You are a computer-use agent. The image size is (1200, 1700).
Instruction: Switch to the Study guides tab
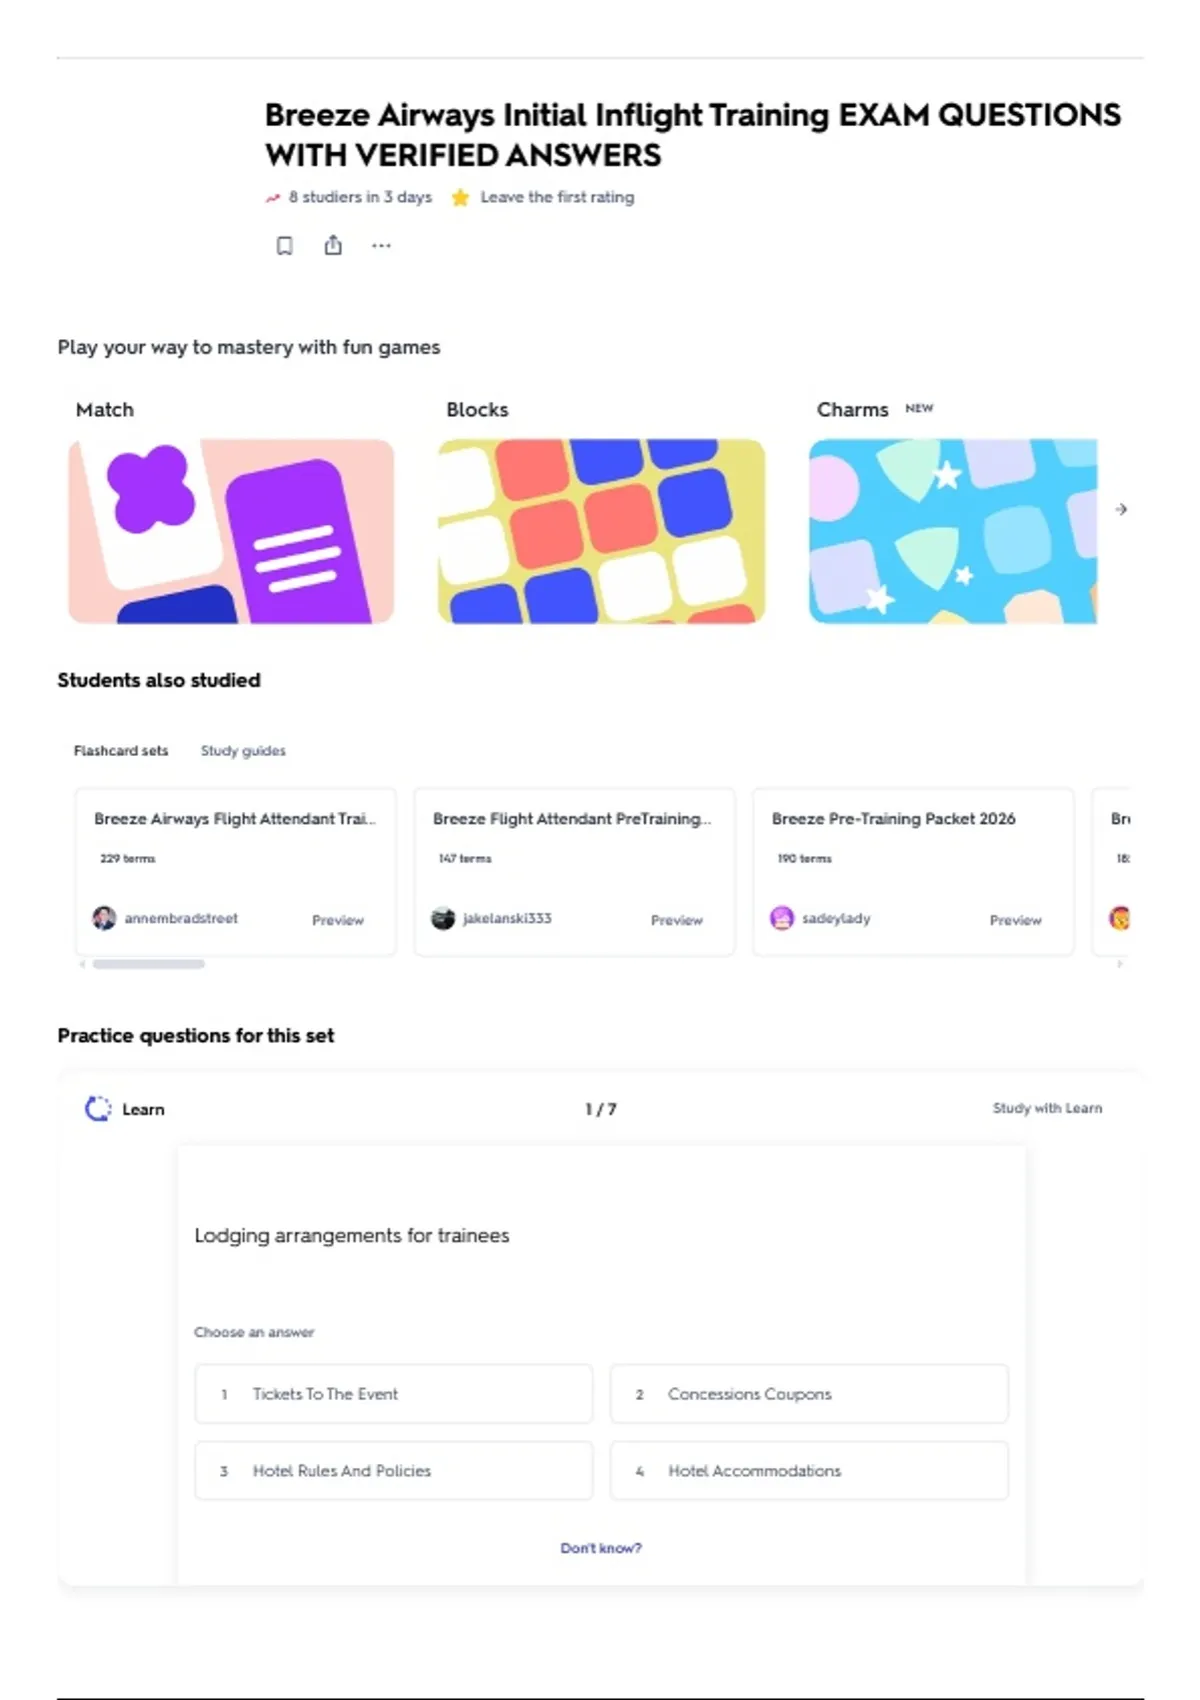tap(243, 751)
